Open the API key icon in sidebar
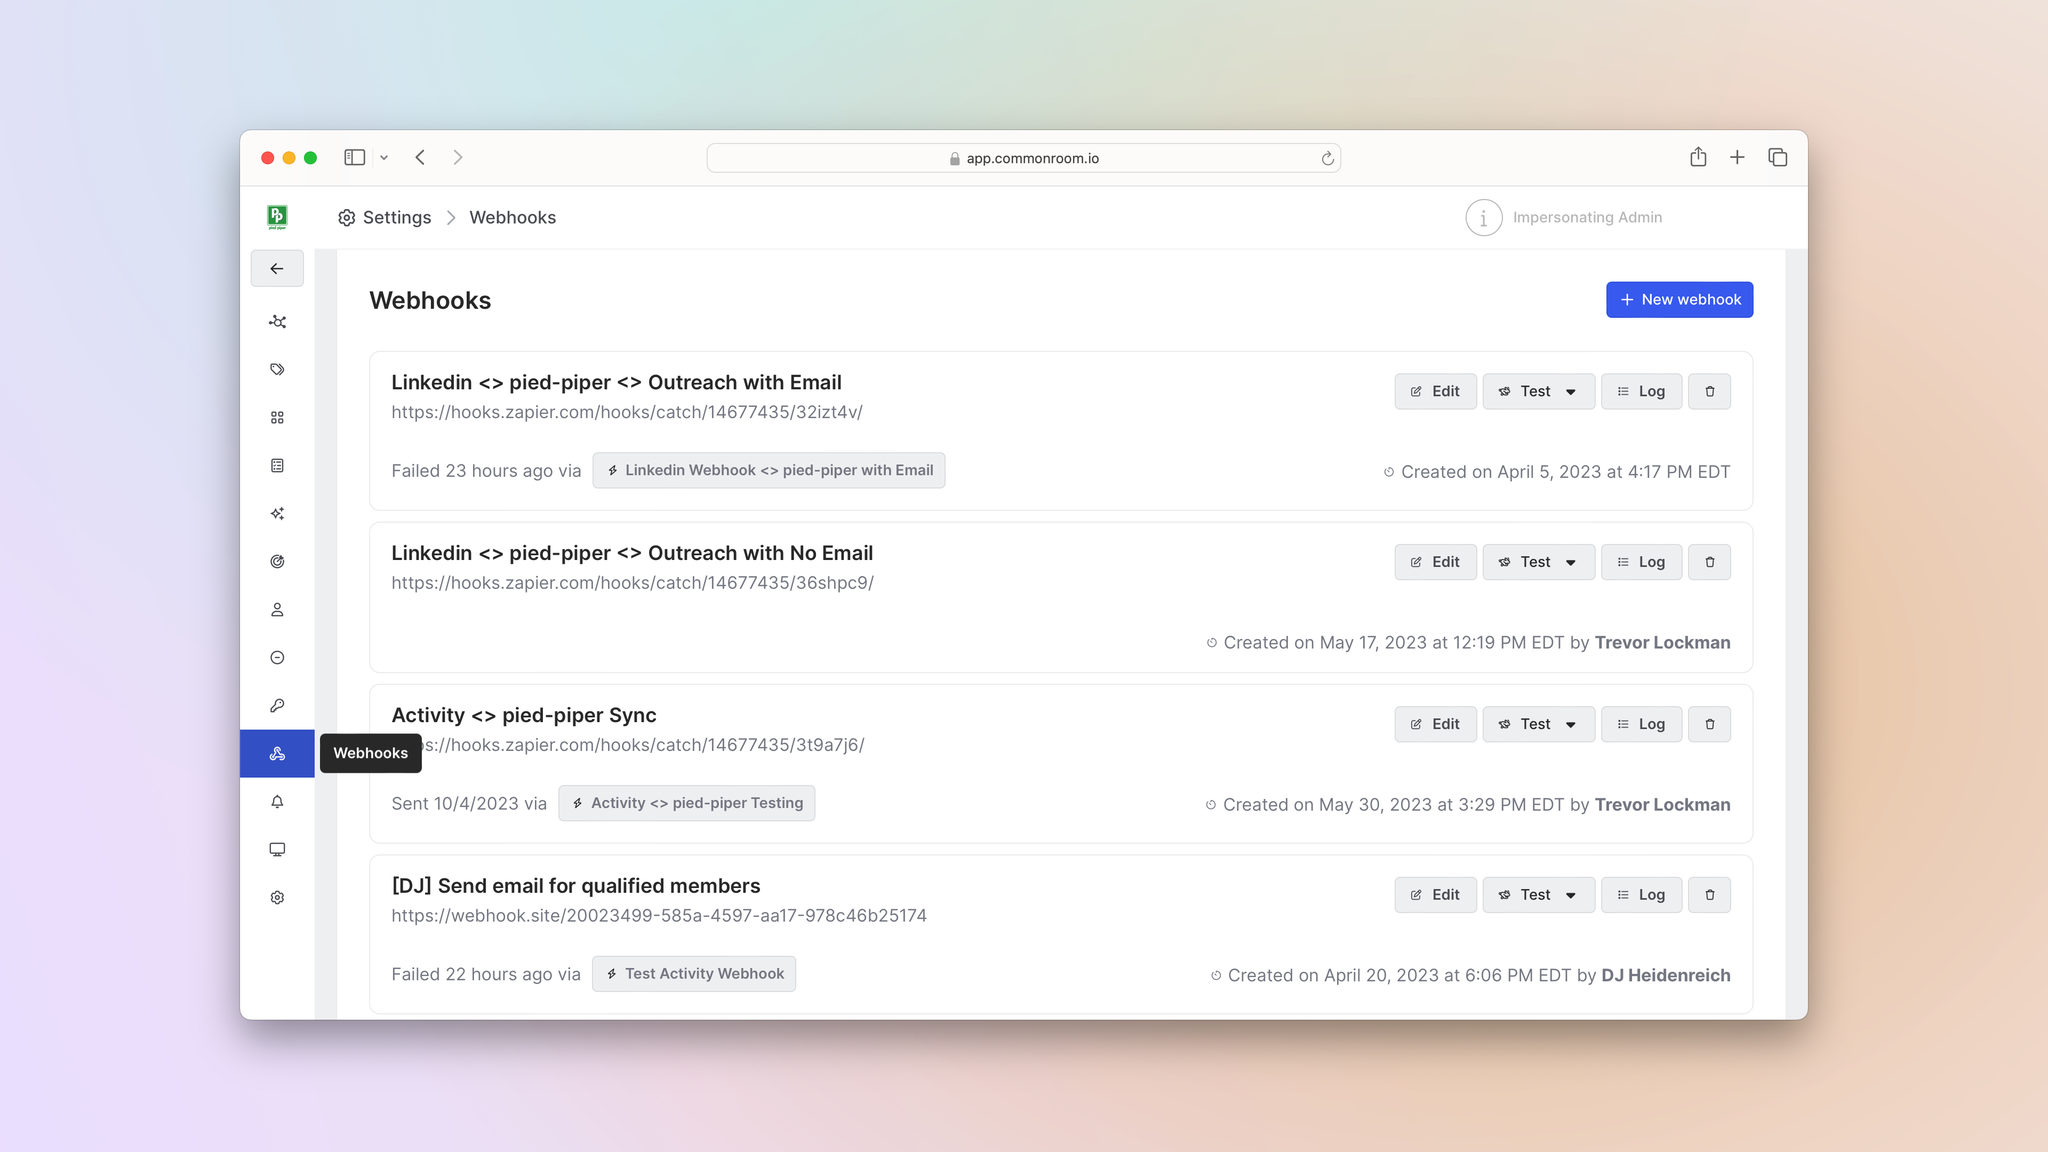 [277, 706]
